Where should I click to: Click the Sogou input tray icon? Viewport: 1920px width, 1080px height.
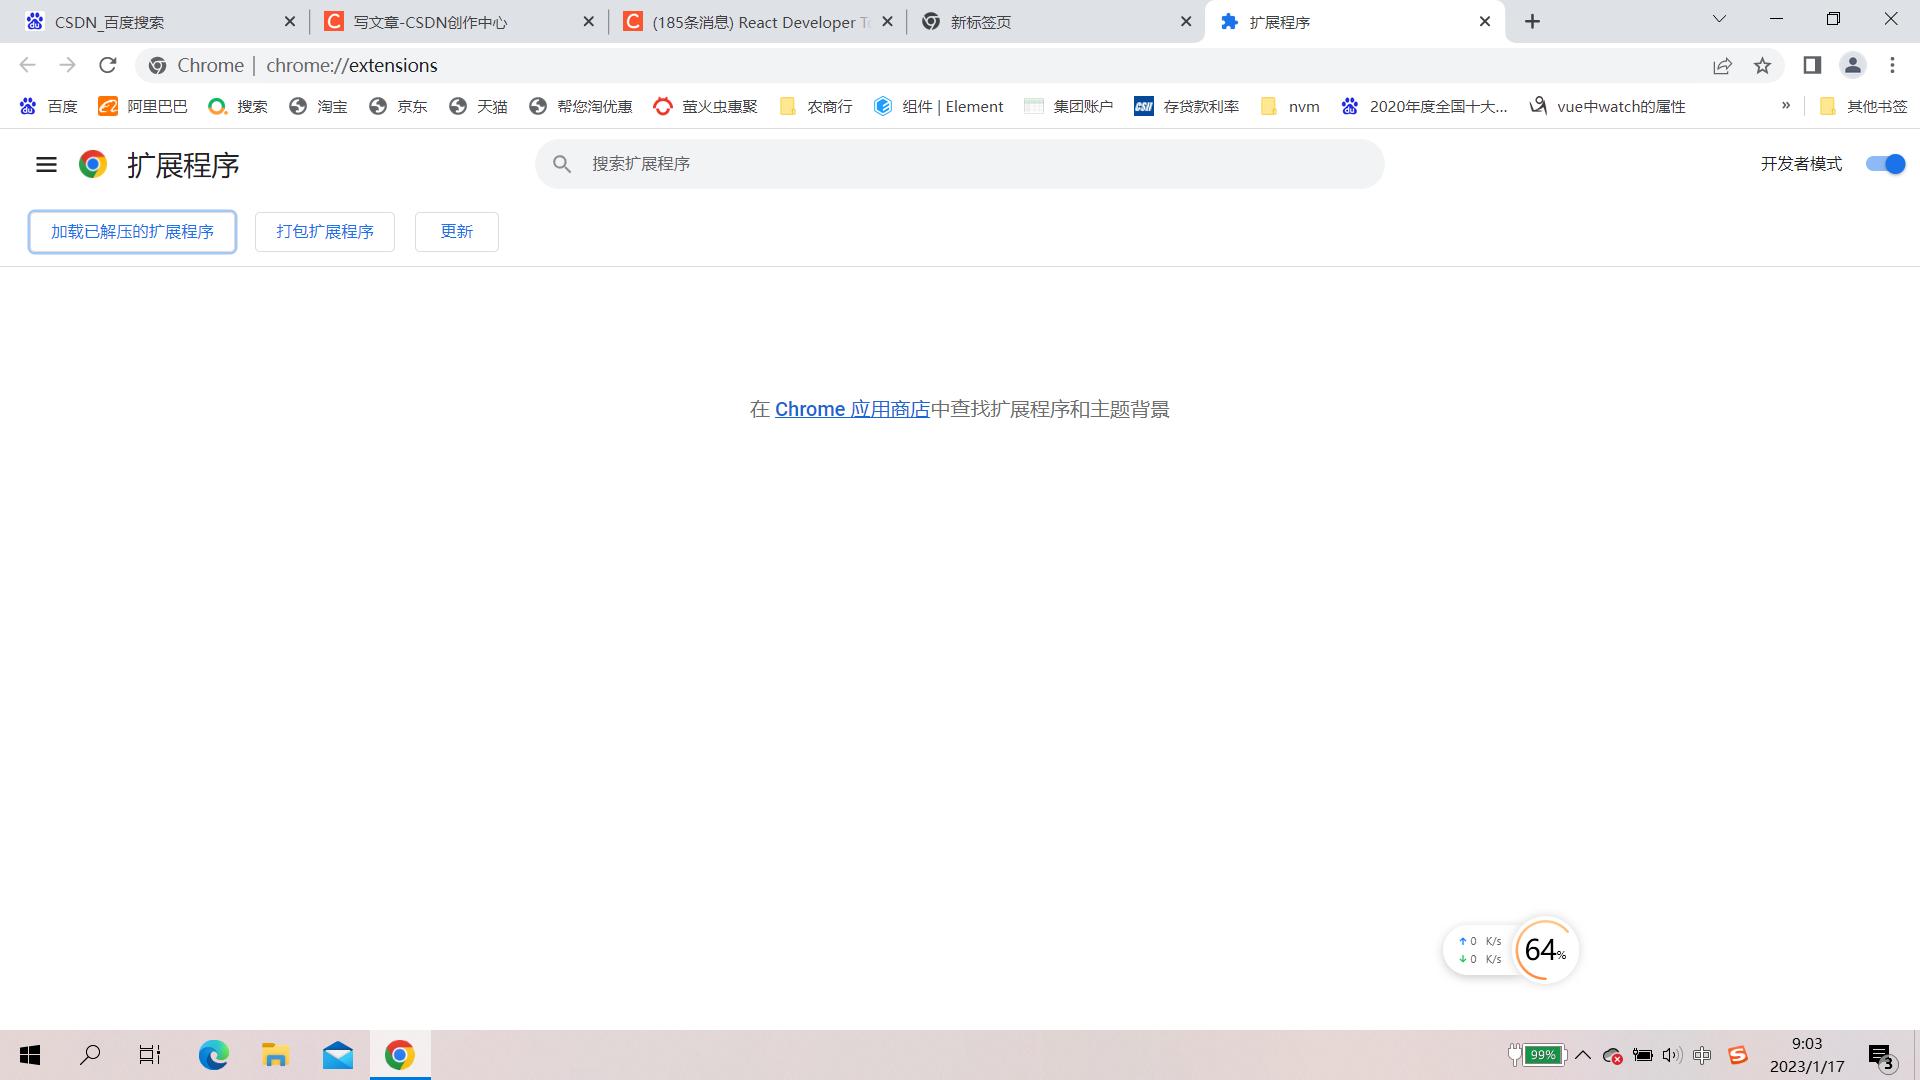pyautogui.click(x=1738, y=1055)
